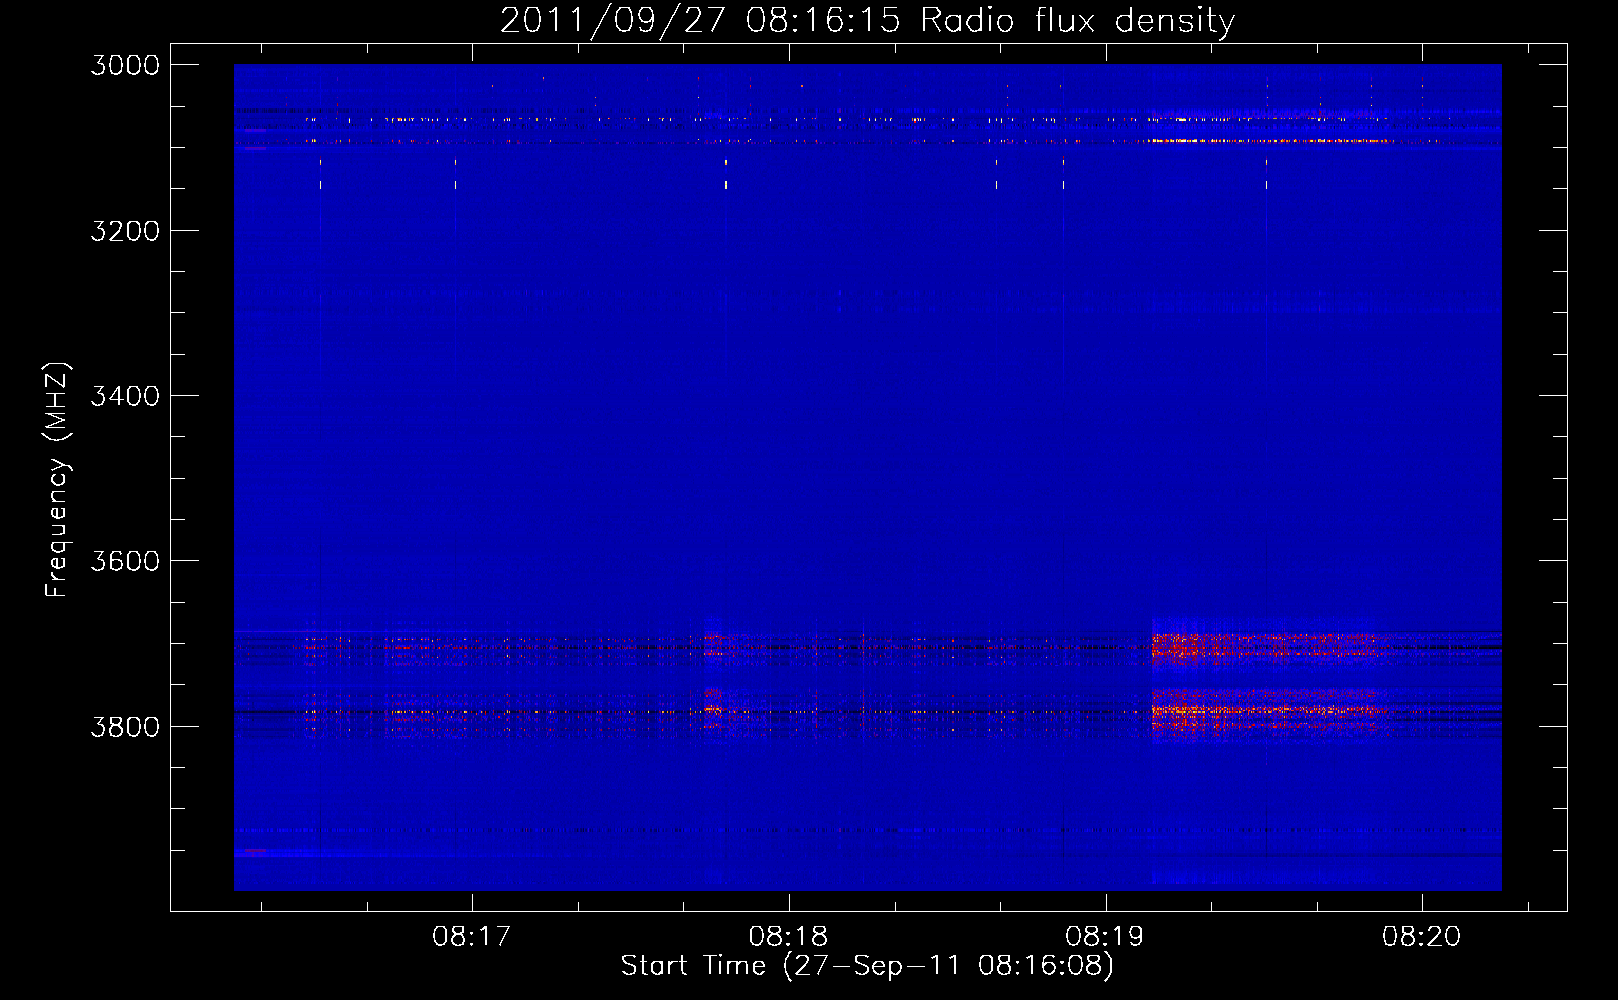This screenshot has width=1618, height=1000.
Task: Click the 08:19 time tick label
Action: click(x=1106, y=937)
